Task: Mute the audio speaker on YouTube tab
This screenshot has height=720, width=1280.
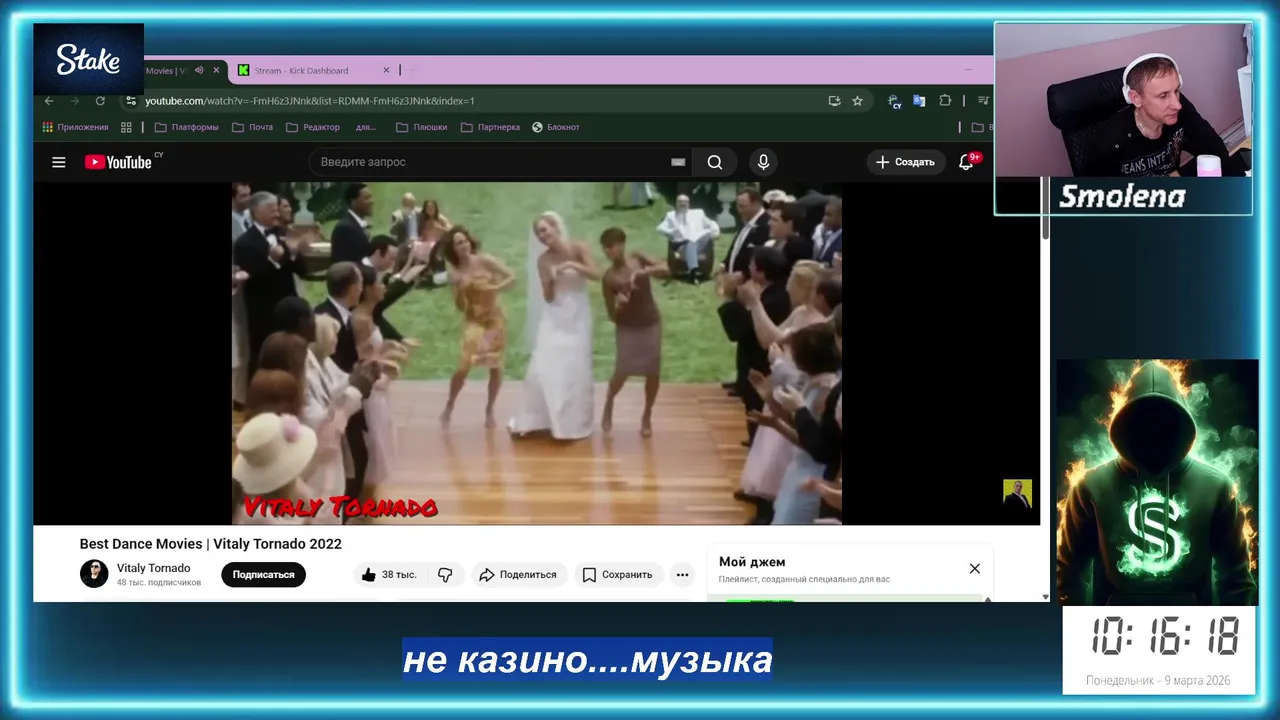Action: tap(199, 70)
